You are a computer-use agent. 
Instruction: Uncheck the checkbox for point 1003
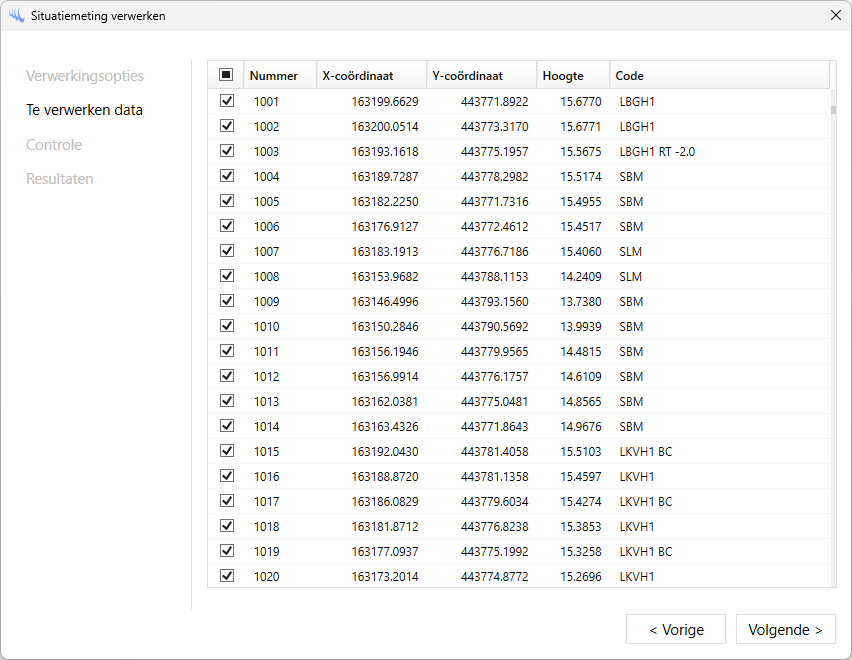[226, 151]
